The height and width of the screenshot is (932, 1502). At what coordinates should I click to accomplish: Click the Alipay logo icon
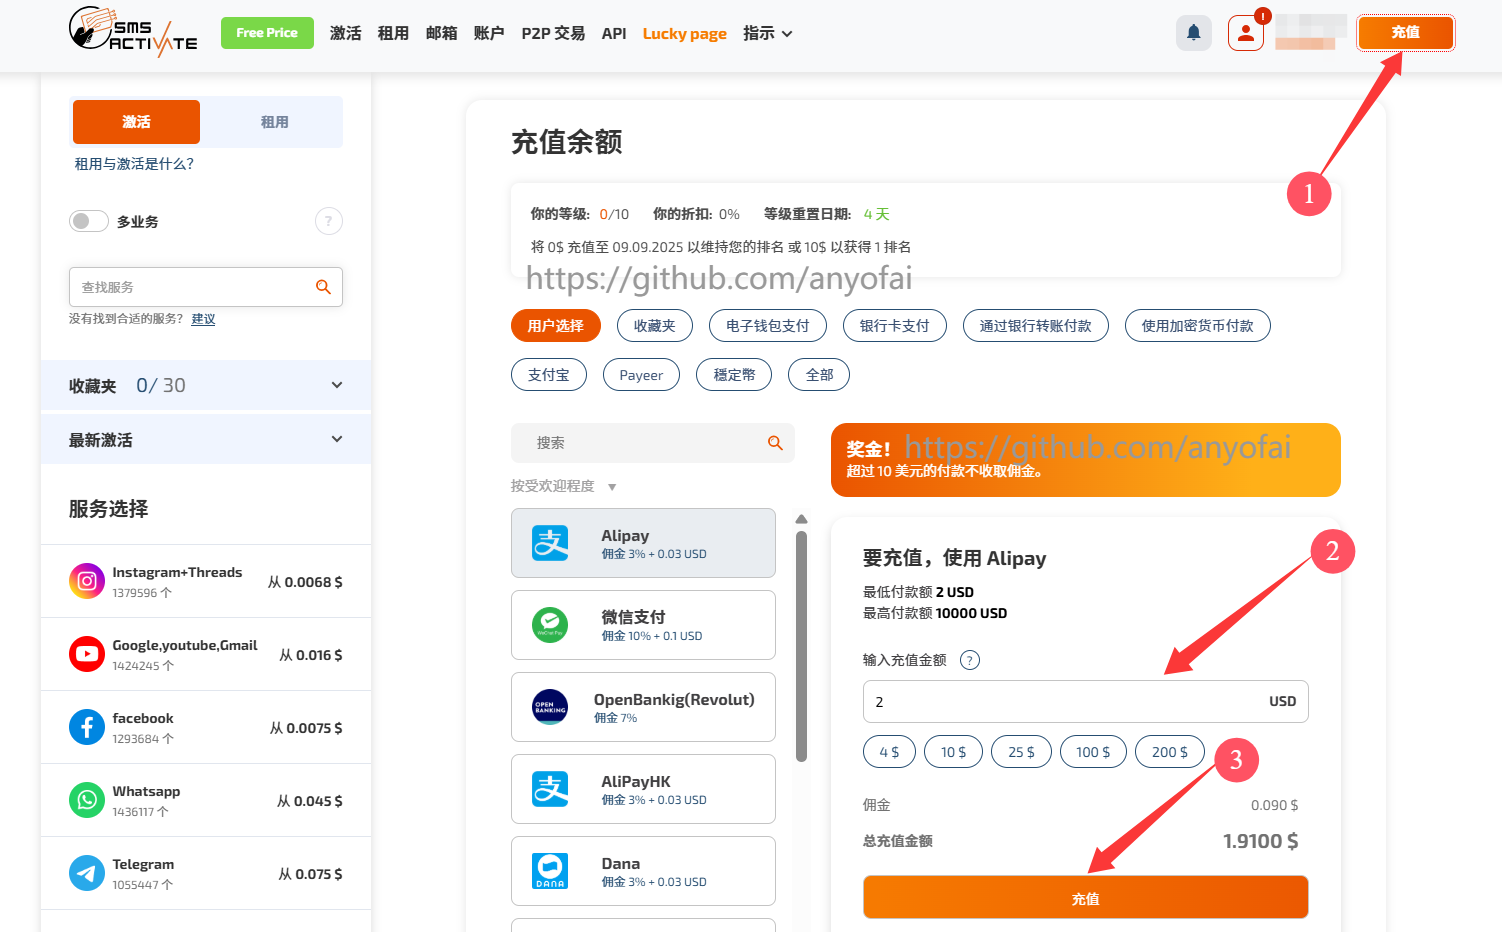click(550, 543)
